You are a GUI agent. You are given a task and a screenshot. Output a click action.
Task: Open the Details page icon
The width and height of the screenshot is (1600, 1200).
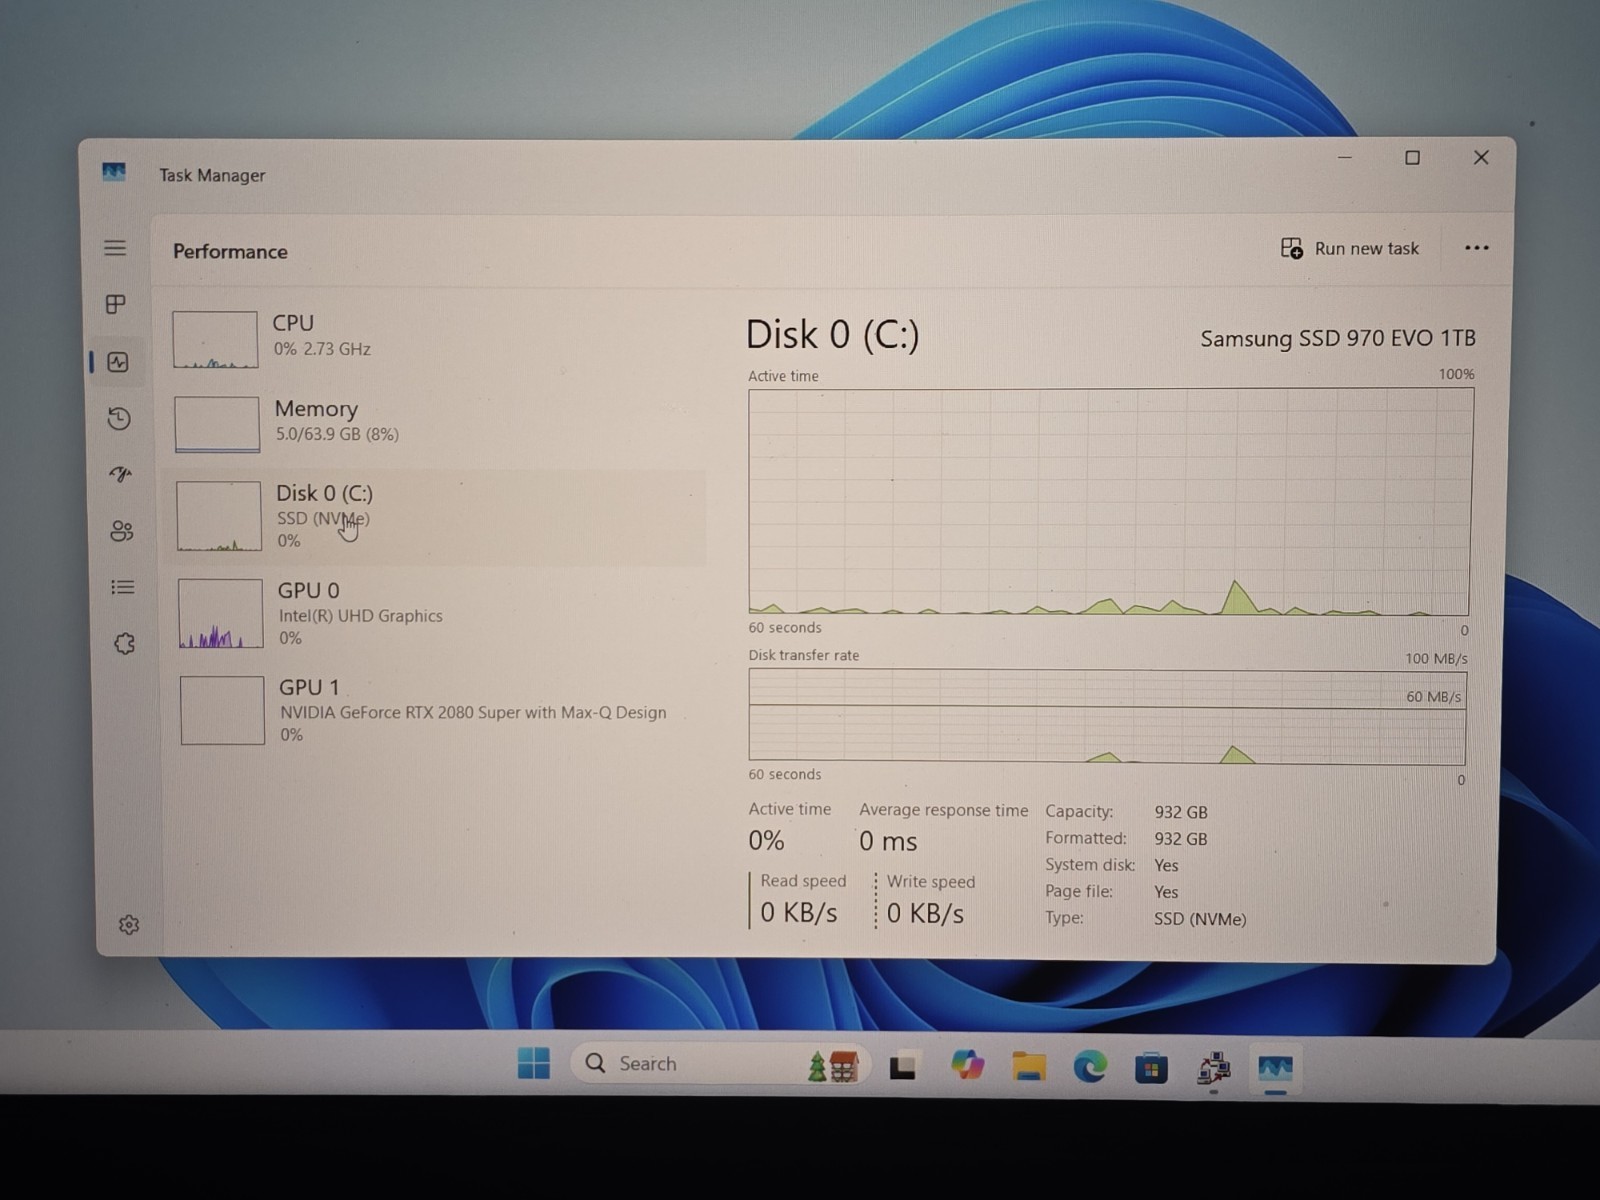click(122, 587)
